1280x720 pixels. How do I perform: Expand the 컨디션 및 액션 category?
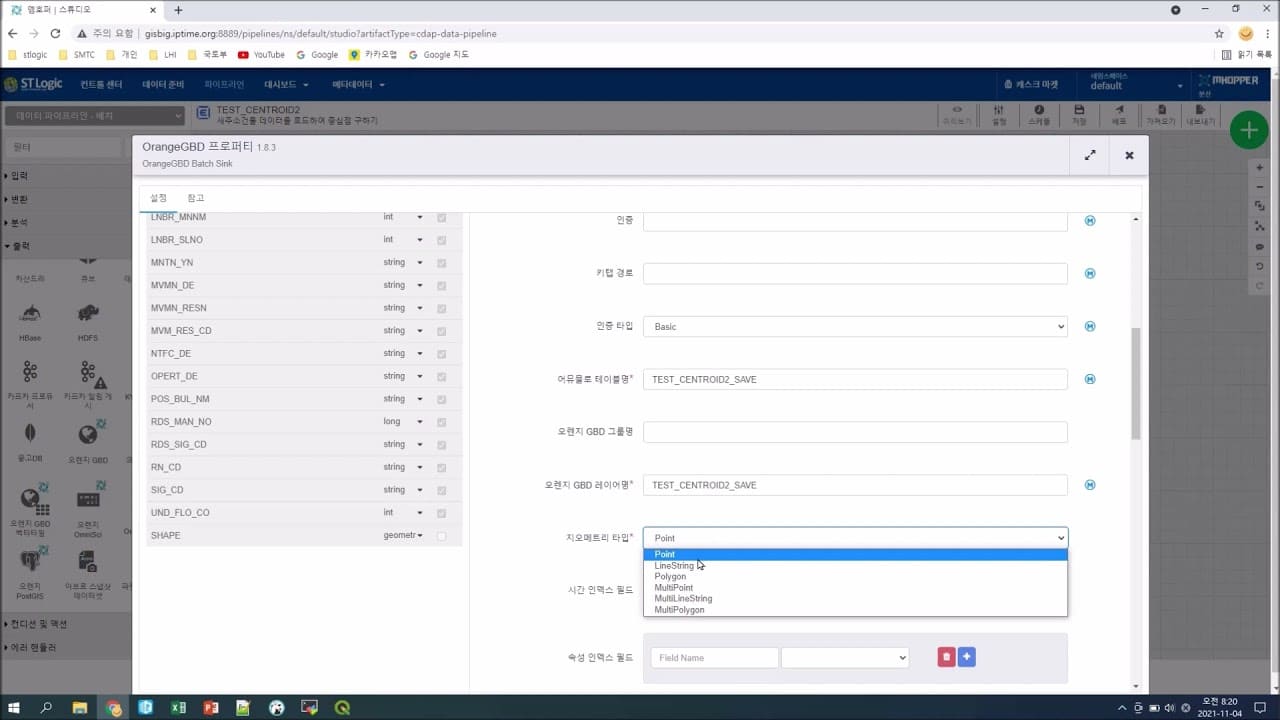pyautogui.click(x=37, y=624)
